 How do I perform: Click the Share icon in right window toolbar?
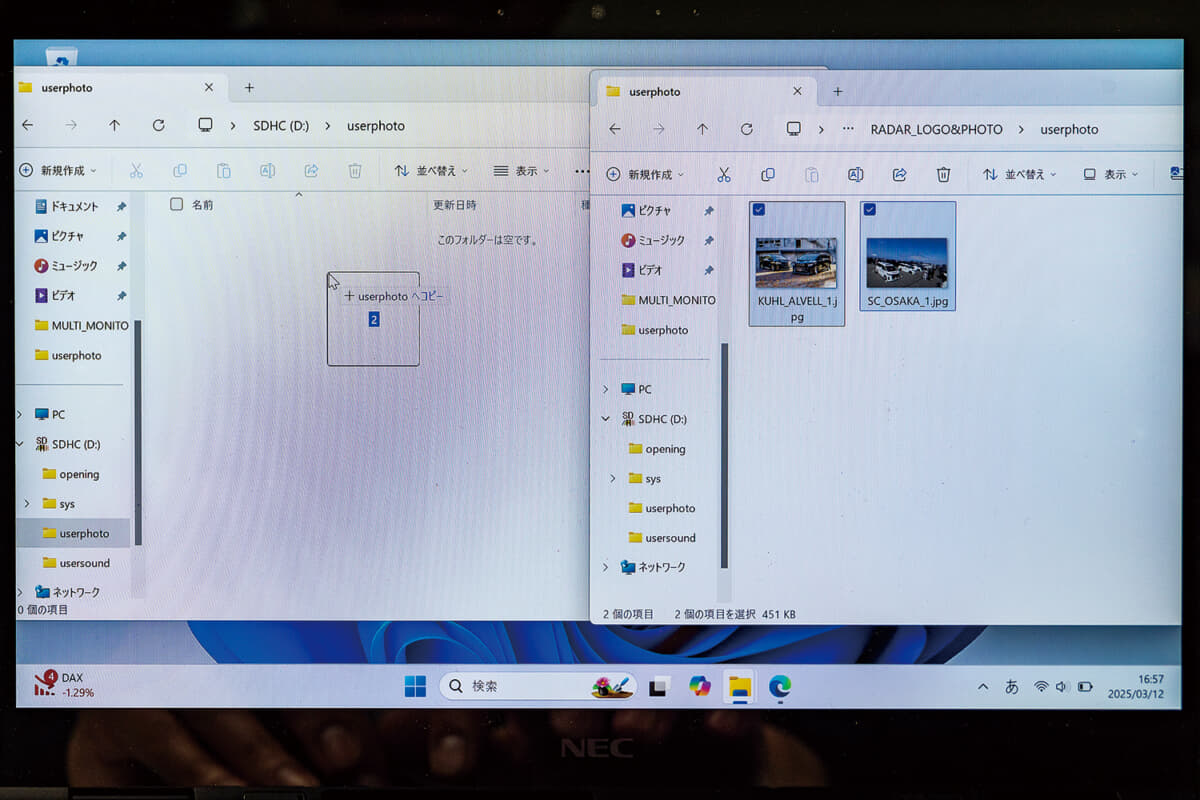click(x=899, y=174)
